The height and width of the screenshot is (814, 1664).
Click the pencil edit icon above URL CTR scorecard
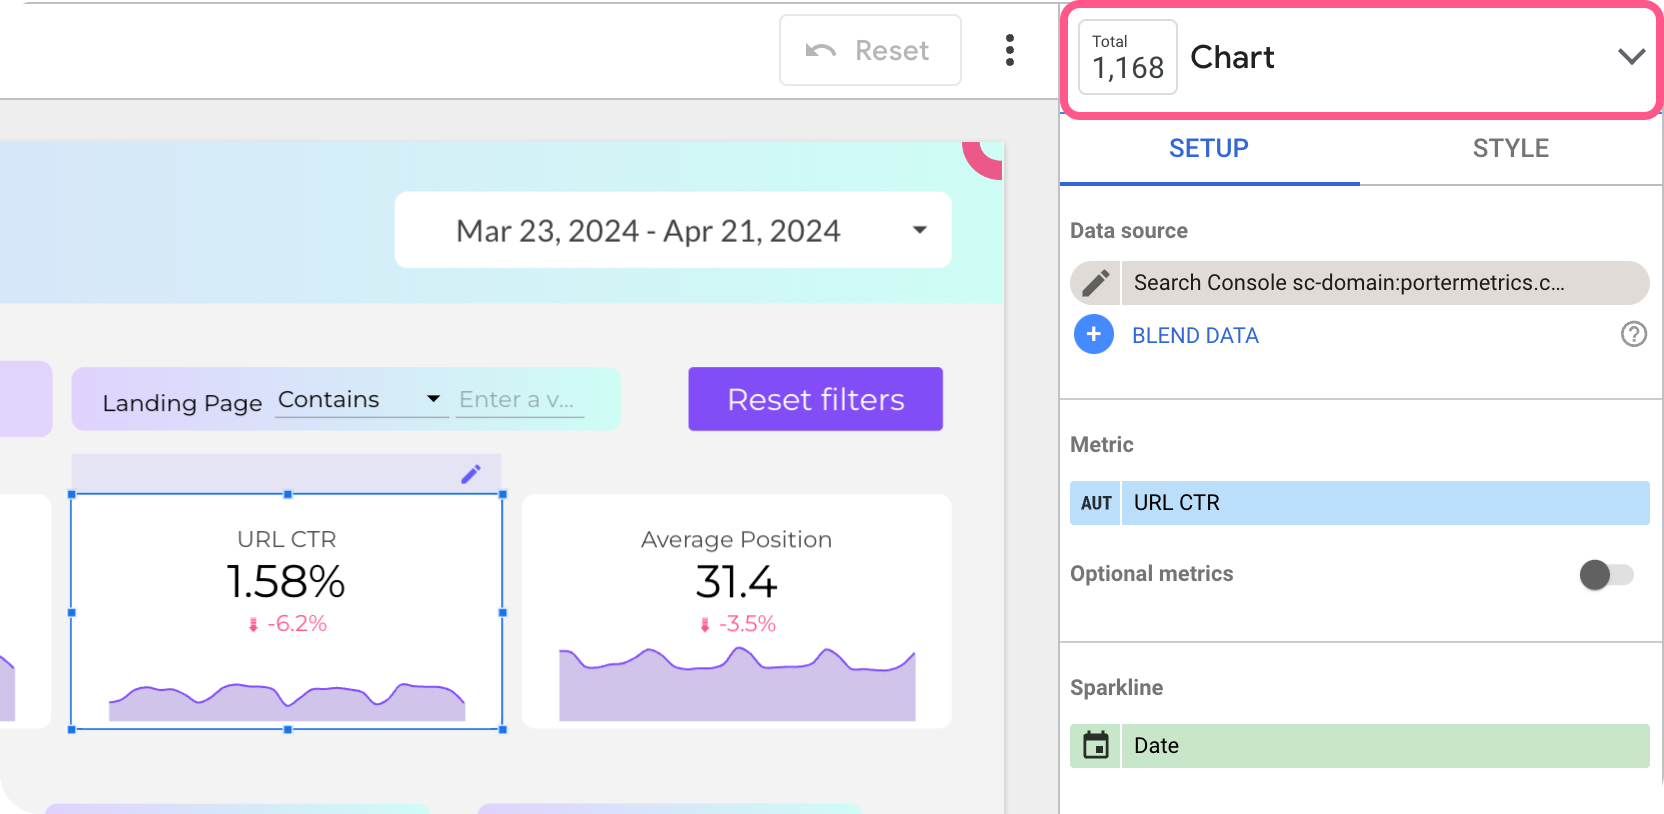(471, 474)
